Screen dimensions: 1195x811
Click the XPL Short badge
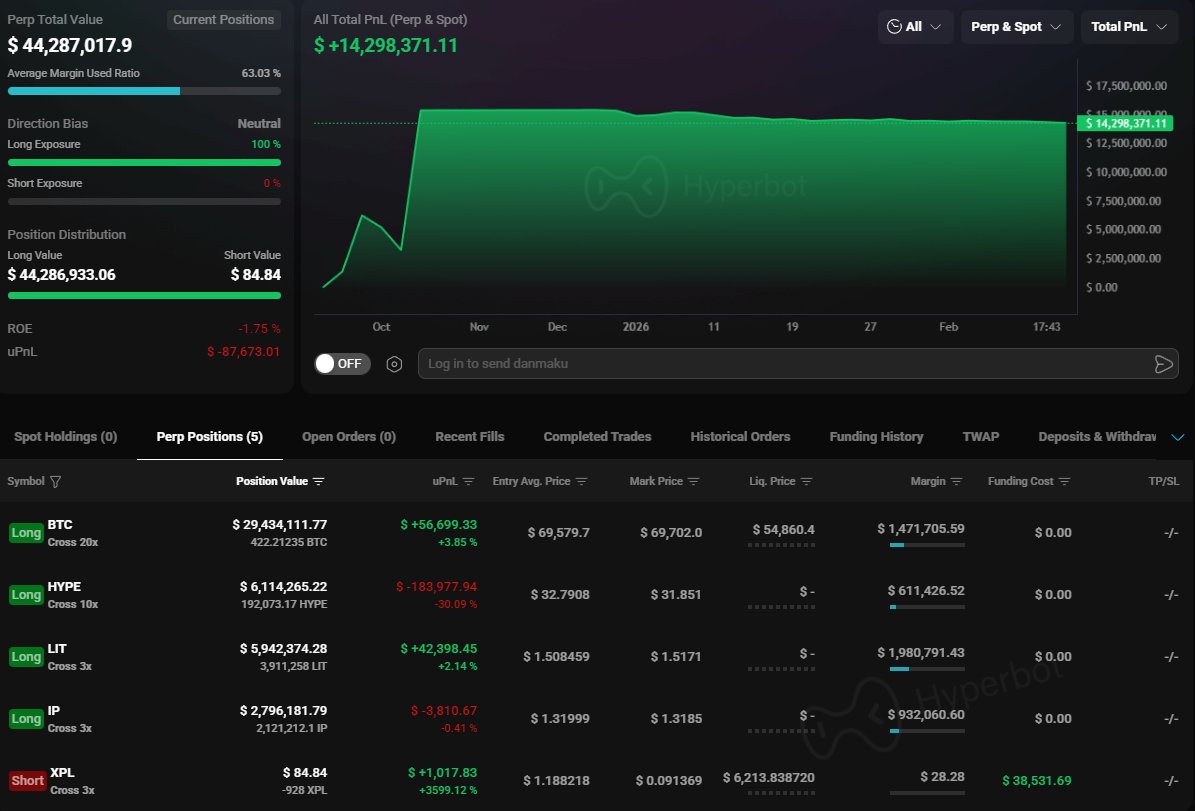[27, 781]
